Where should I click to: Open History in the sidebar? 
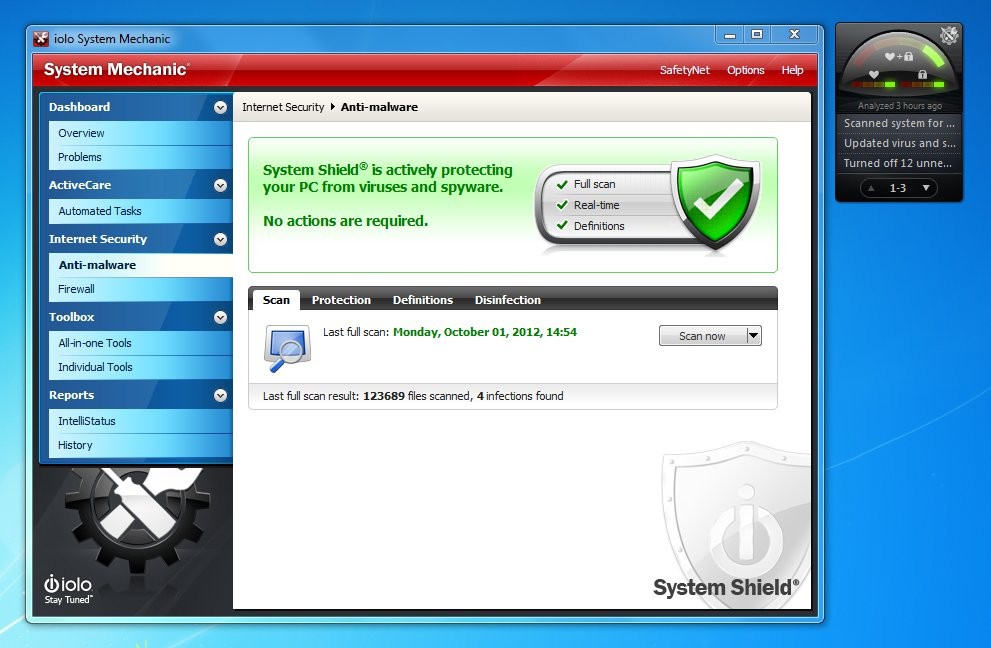point(140,445)
